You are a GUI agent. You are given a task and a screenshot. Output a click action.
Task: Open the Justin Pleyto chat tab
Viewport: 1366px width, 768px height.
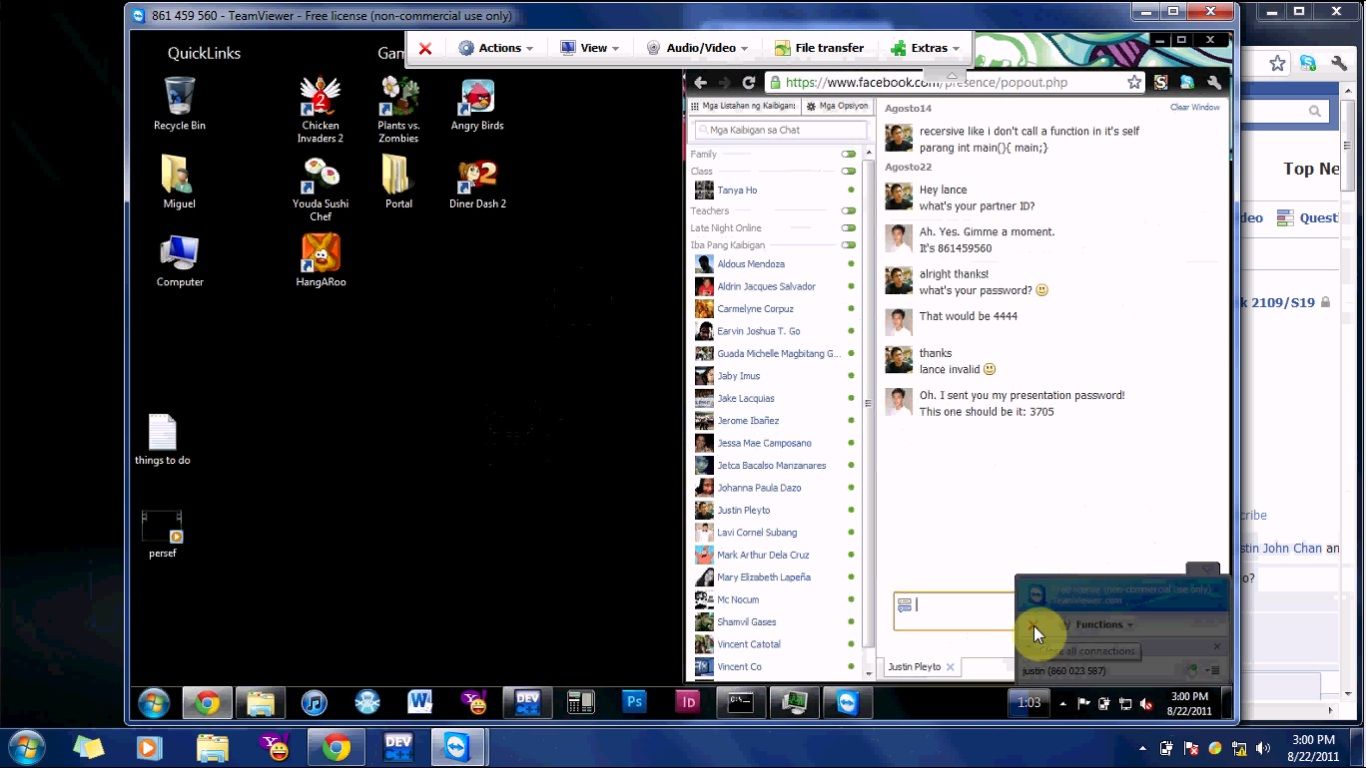pos(914,667)
